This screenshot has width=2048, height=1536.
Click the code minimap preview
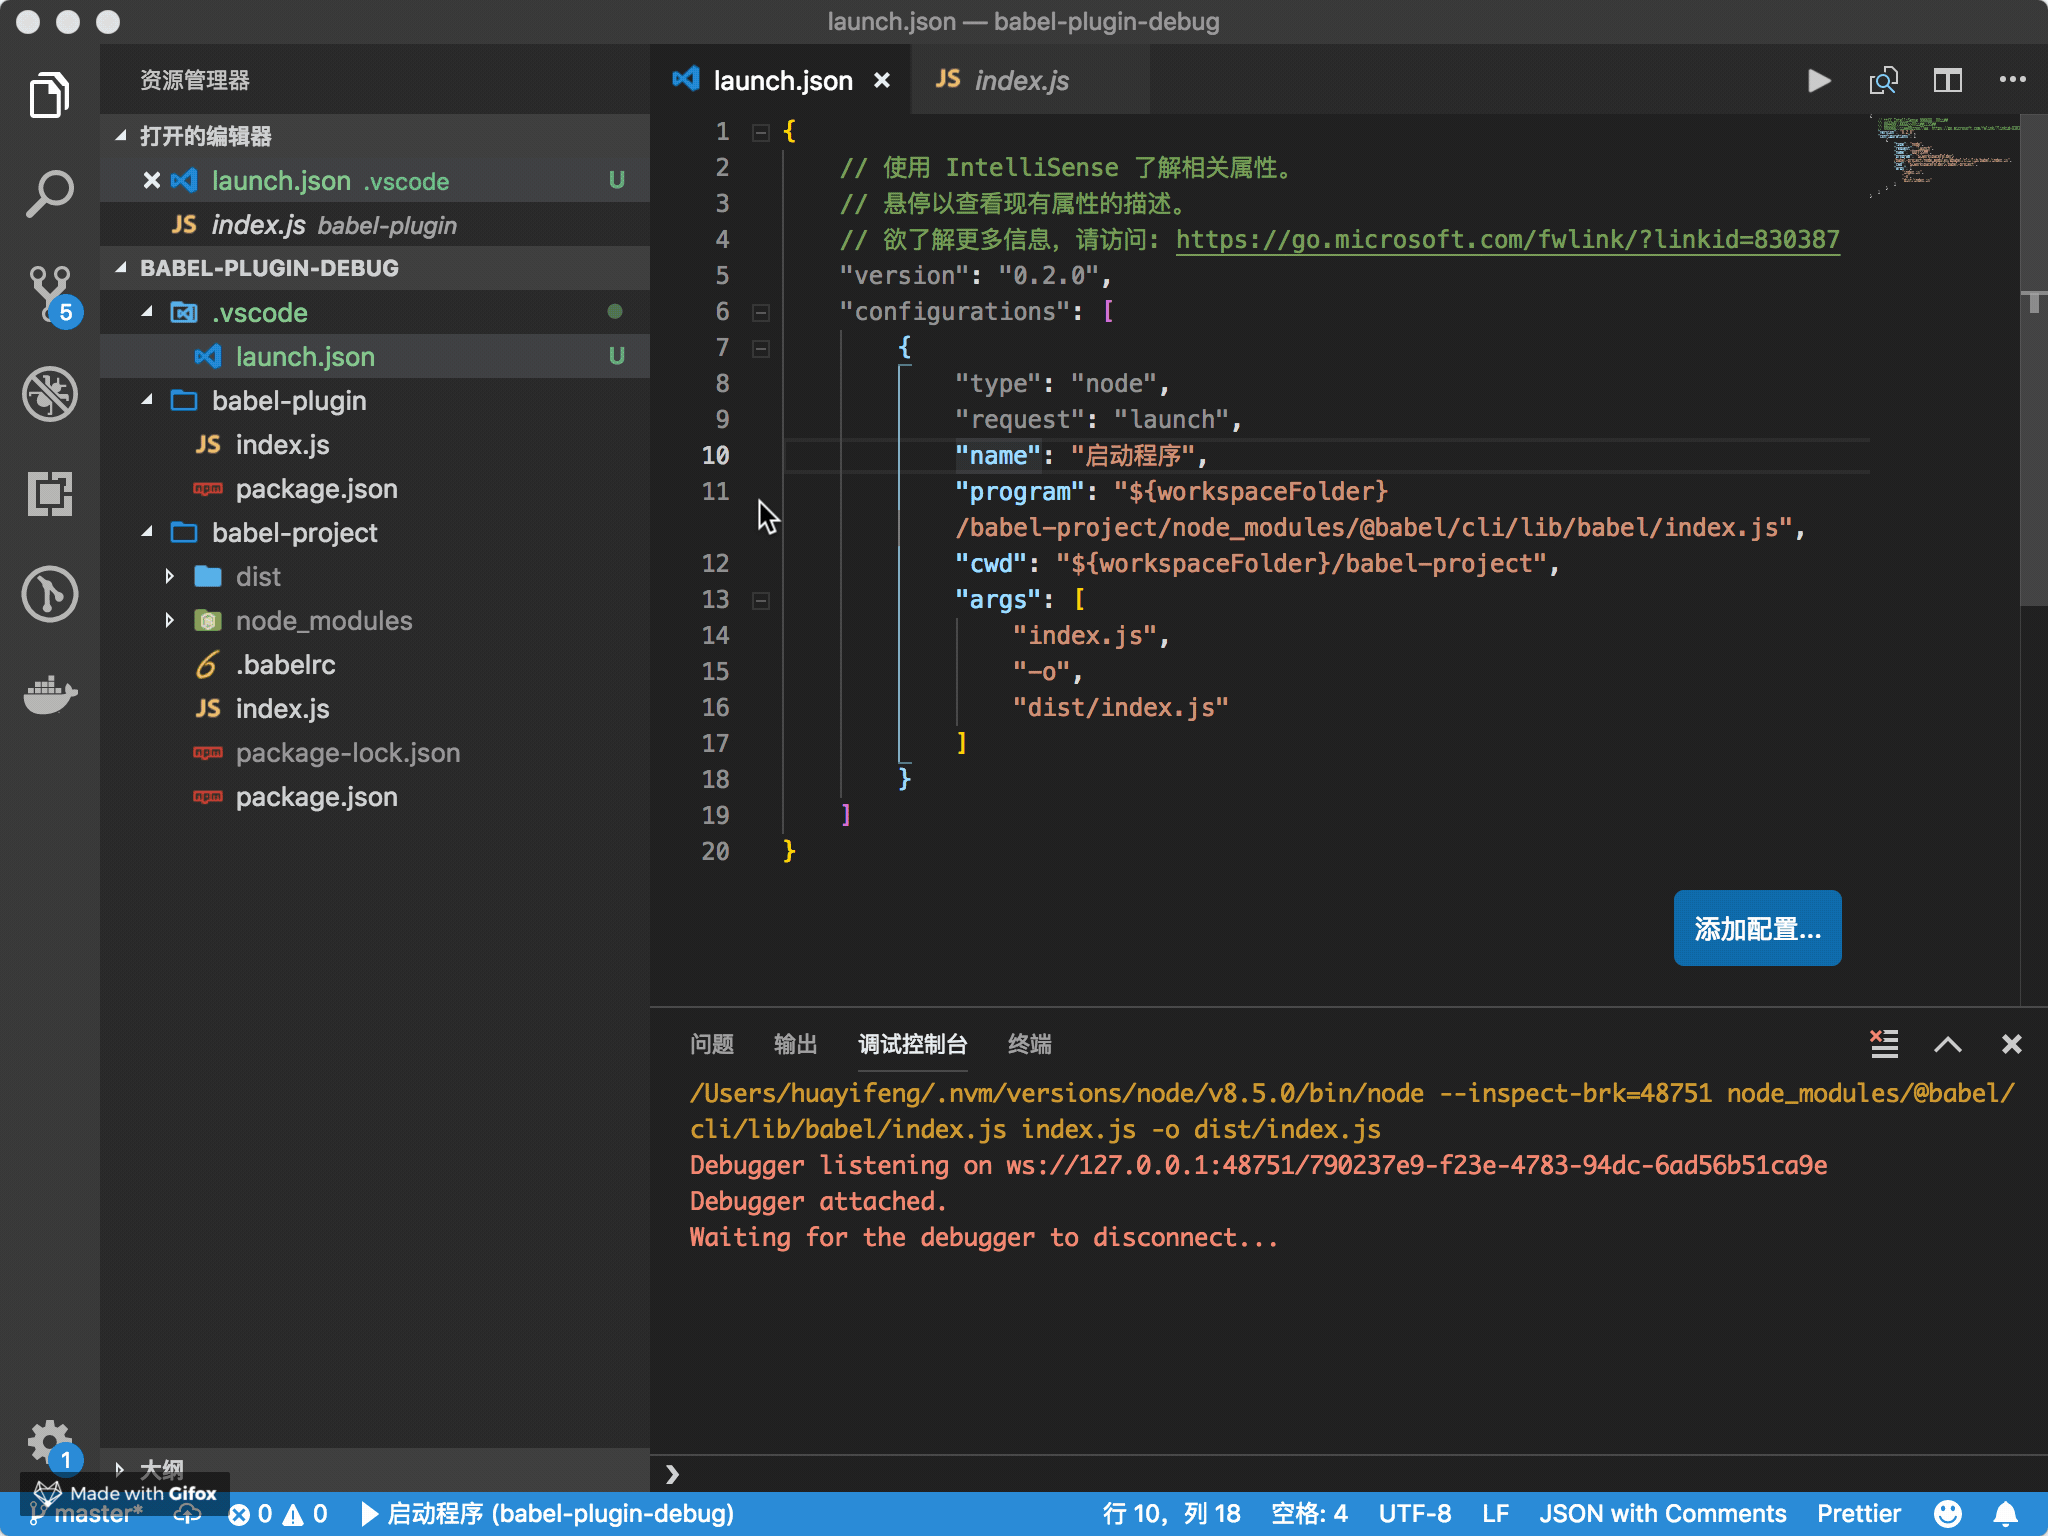point(1944,156)
